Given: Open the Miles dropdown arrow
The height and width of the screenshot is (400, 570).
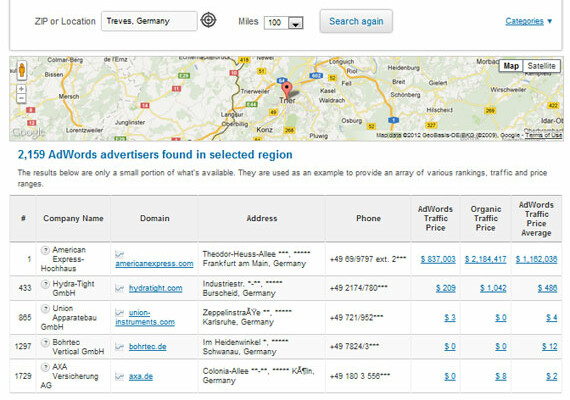Looking at the screenshot, I should click(296, 23).
